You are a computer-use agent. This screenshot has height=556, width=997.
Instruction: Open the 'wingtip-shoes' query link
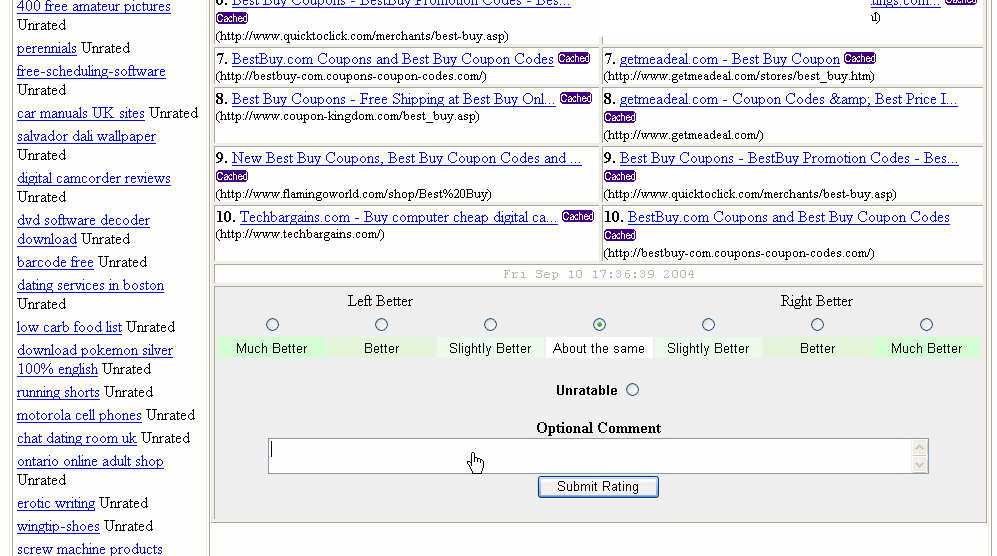click(58, 526)
